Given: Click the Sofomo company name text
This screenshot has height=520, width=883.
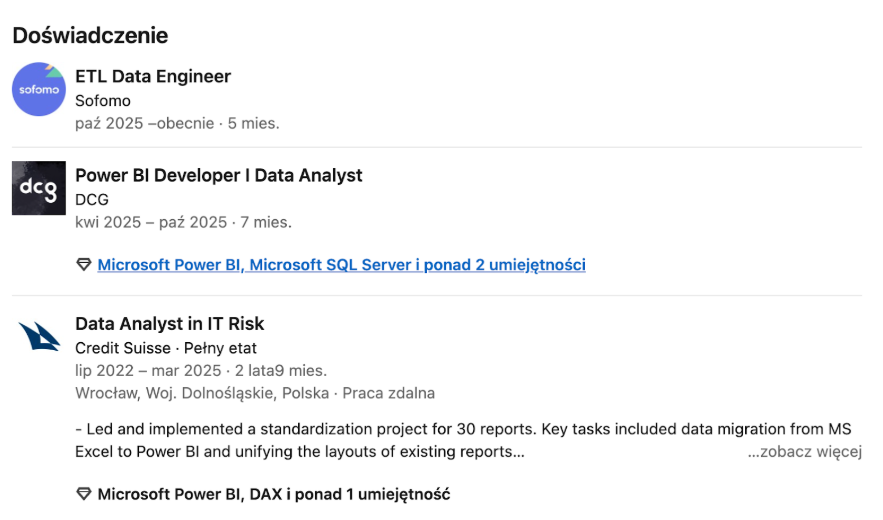Looking at the screenshot, I should (103, 101).
